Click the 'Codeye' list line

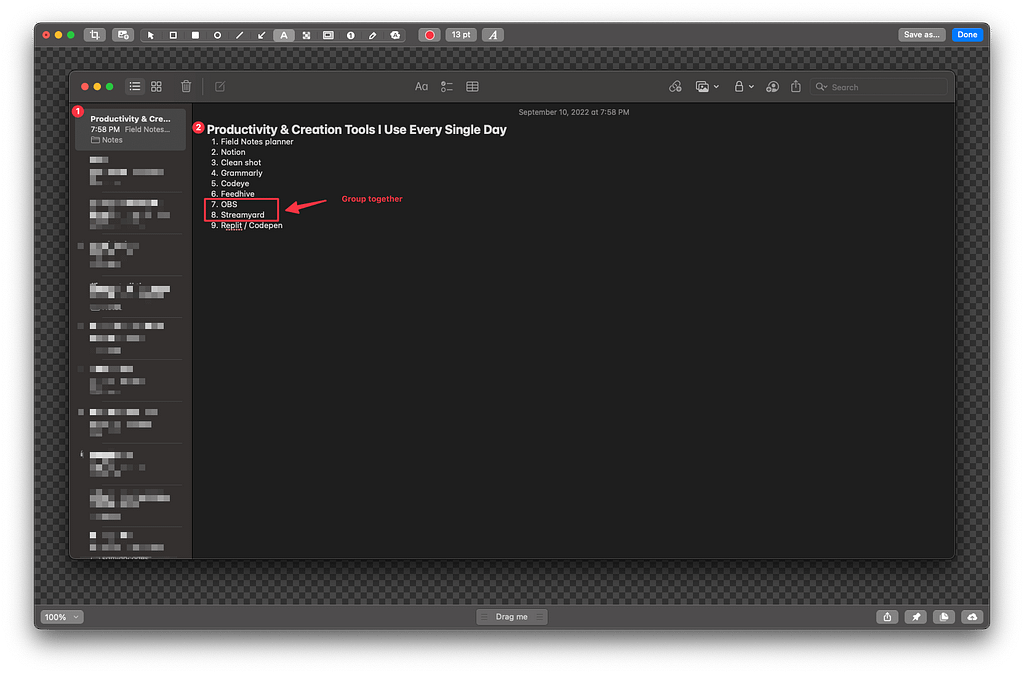(235, 184)
